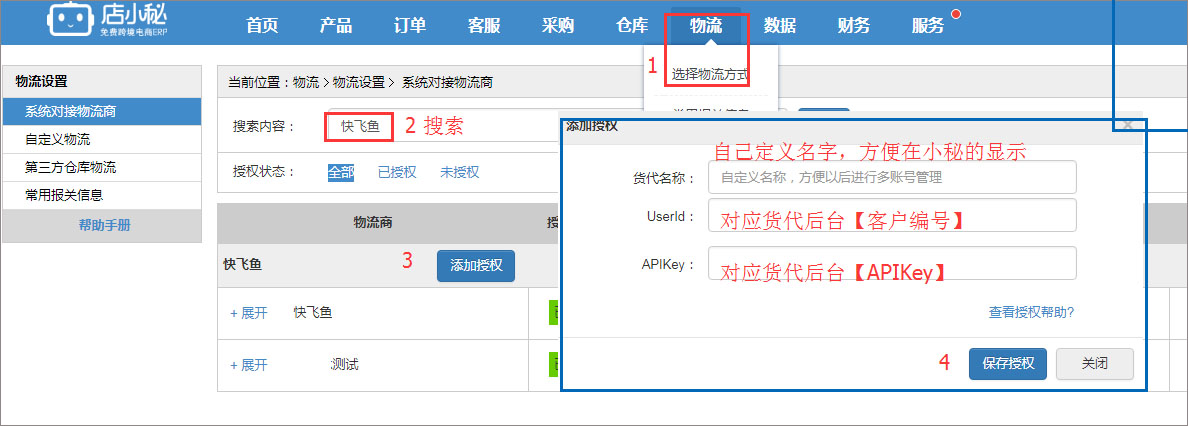The height and width of the screenshot is (426, 1188).
Task: Open the 财务 menu
Action: tap(854, 25)
